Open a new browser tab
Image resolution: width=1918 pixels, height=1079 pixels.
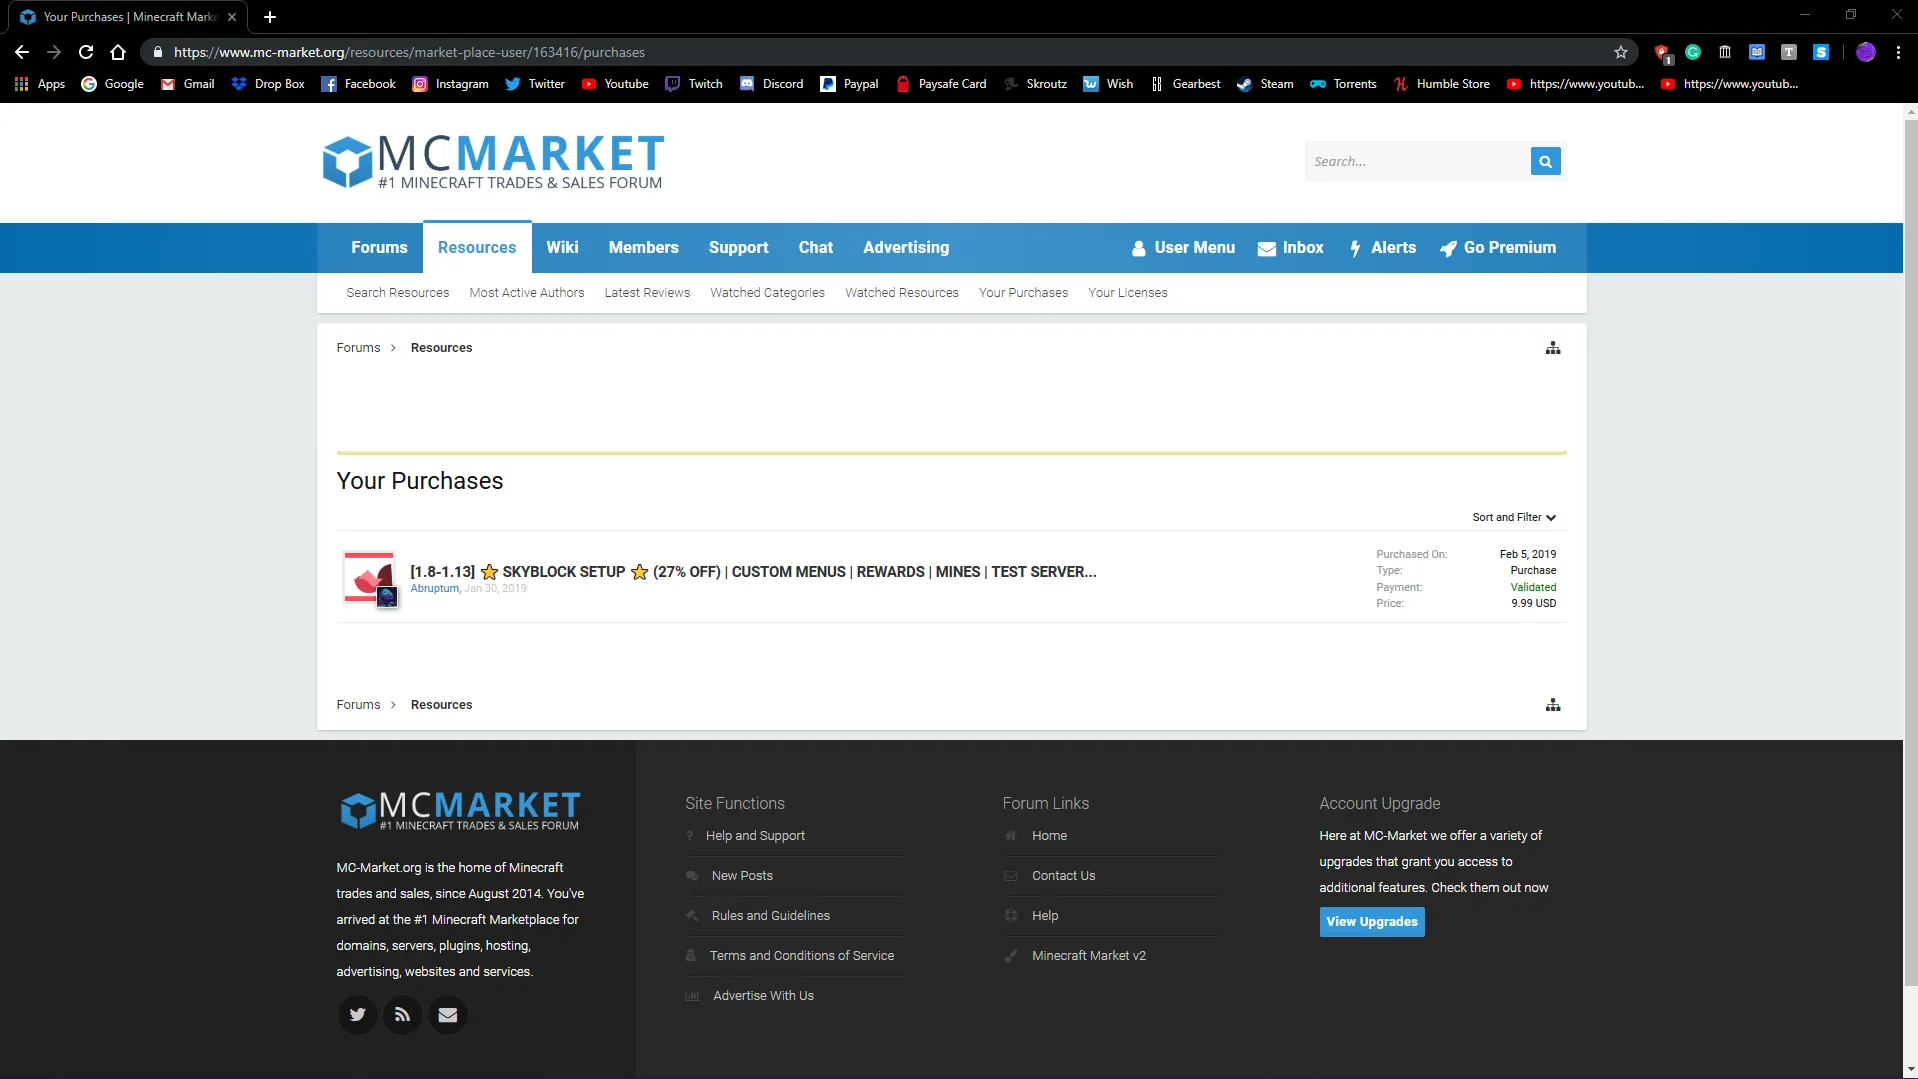click(x=270, y=17)
